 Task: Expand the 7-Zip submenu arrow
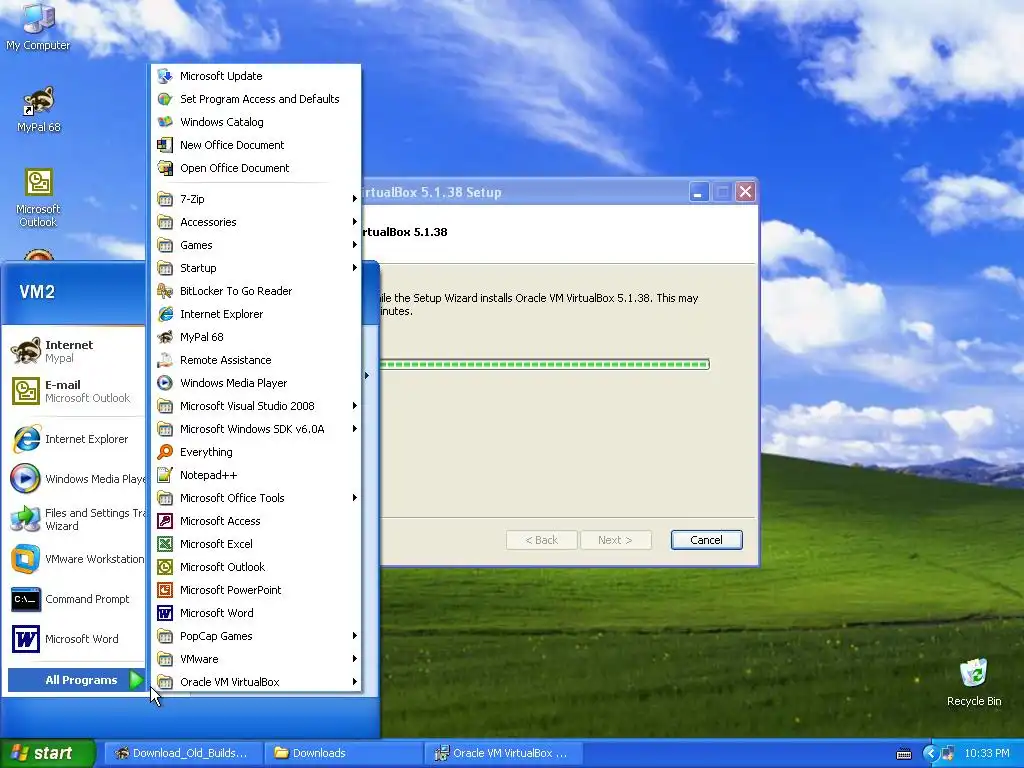(x=355, y=199)
